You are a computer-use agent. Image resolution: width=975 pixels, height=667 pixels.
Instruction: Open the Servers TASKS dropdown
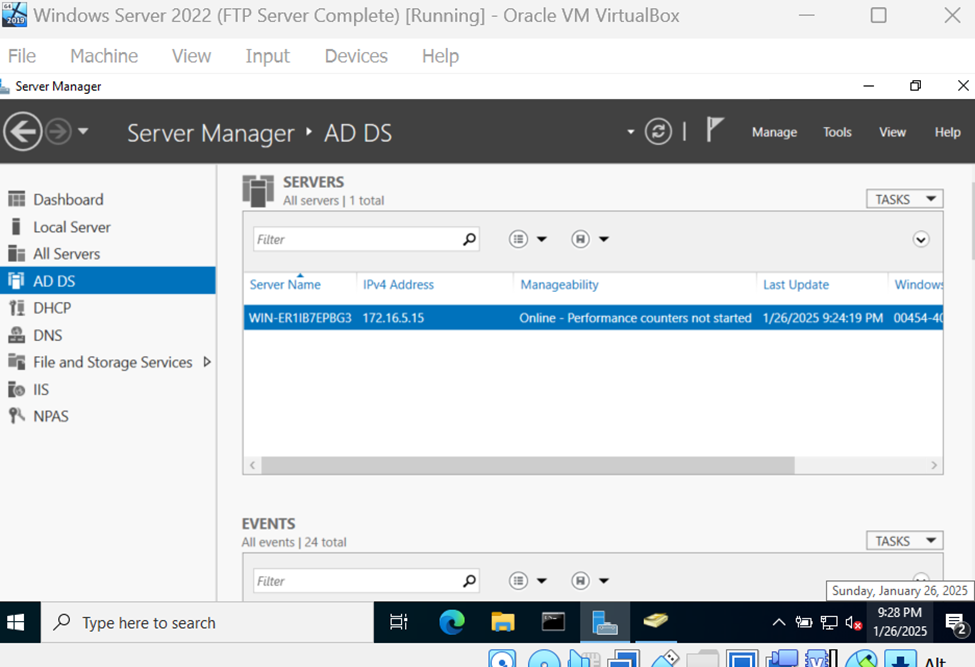(x=905, y=199)
